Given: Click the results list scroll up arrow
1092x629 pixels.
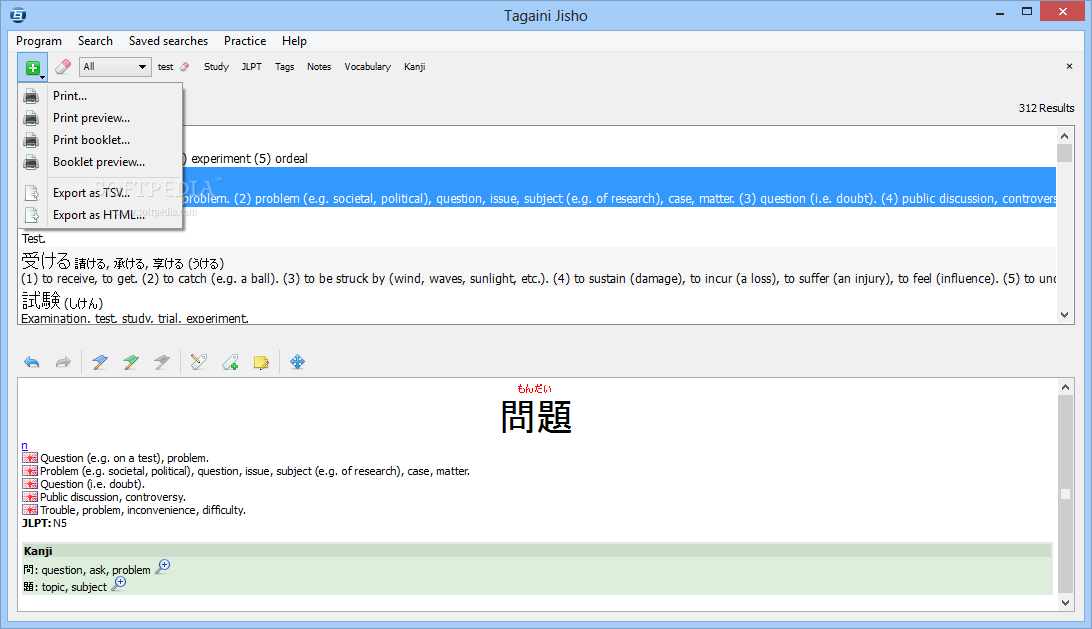Looking at the screenshot, I should click(1064, 135).
